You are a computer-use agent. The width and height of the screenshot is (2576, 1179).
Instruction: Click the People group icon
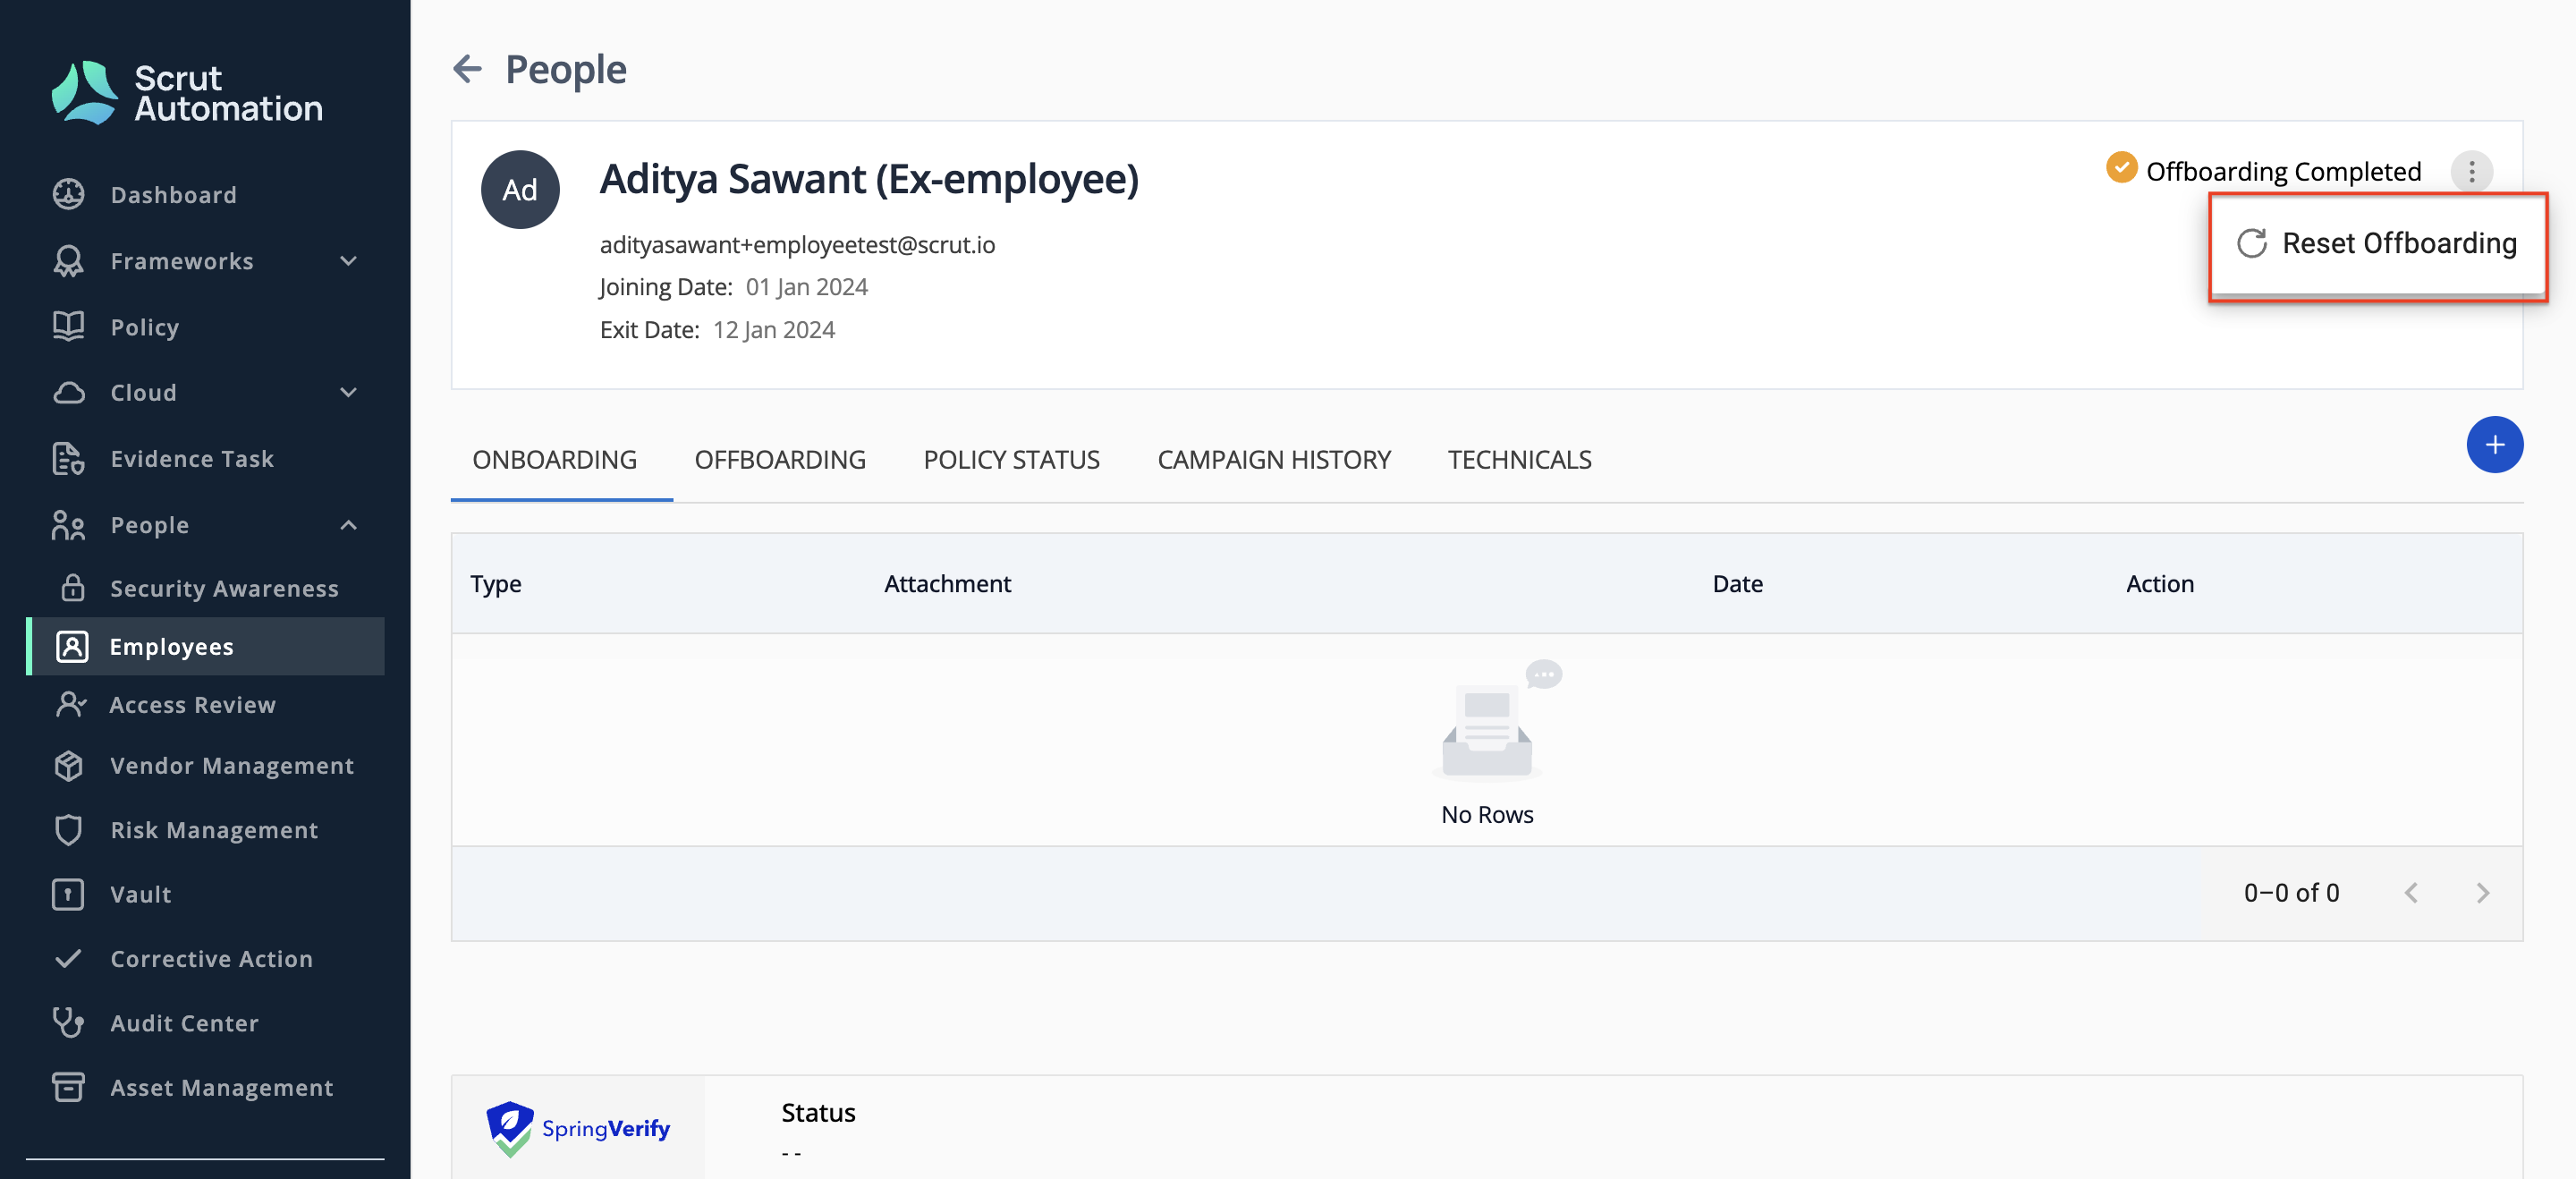click(68, 525)
